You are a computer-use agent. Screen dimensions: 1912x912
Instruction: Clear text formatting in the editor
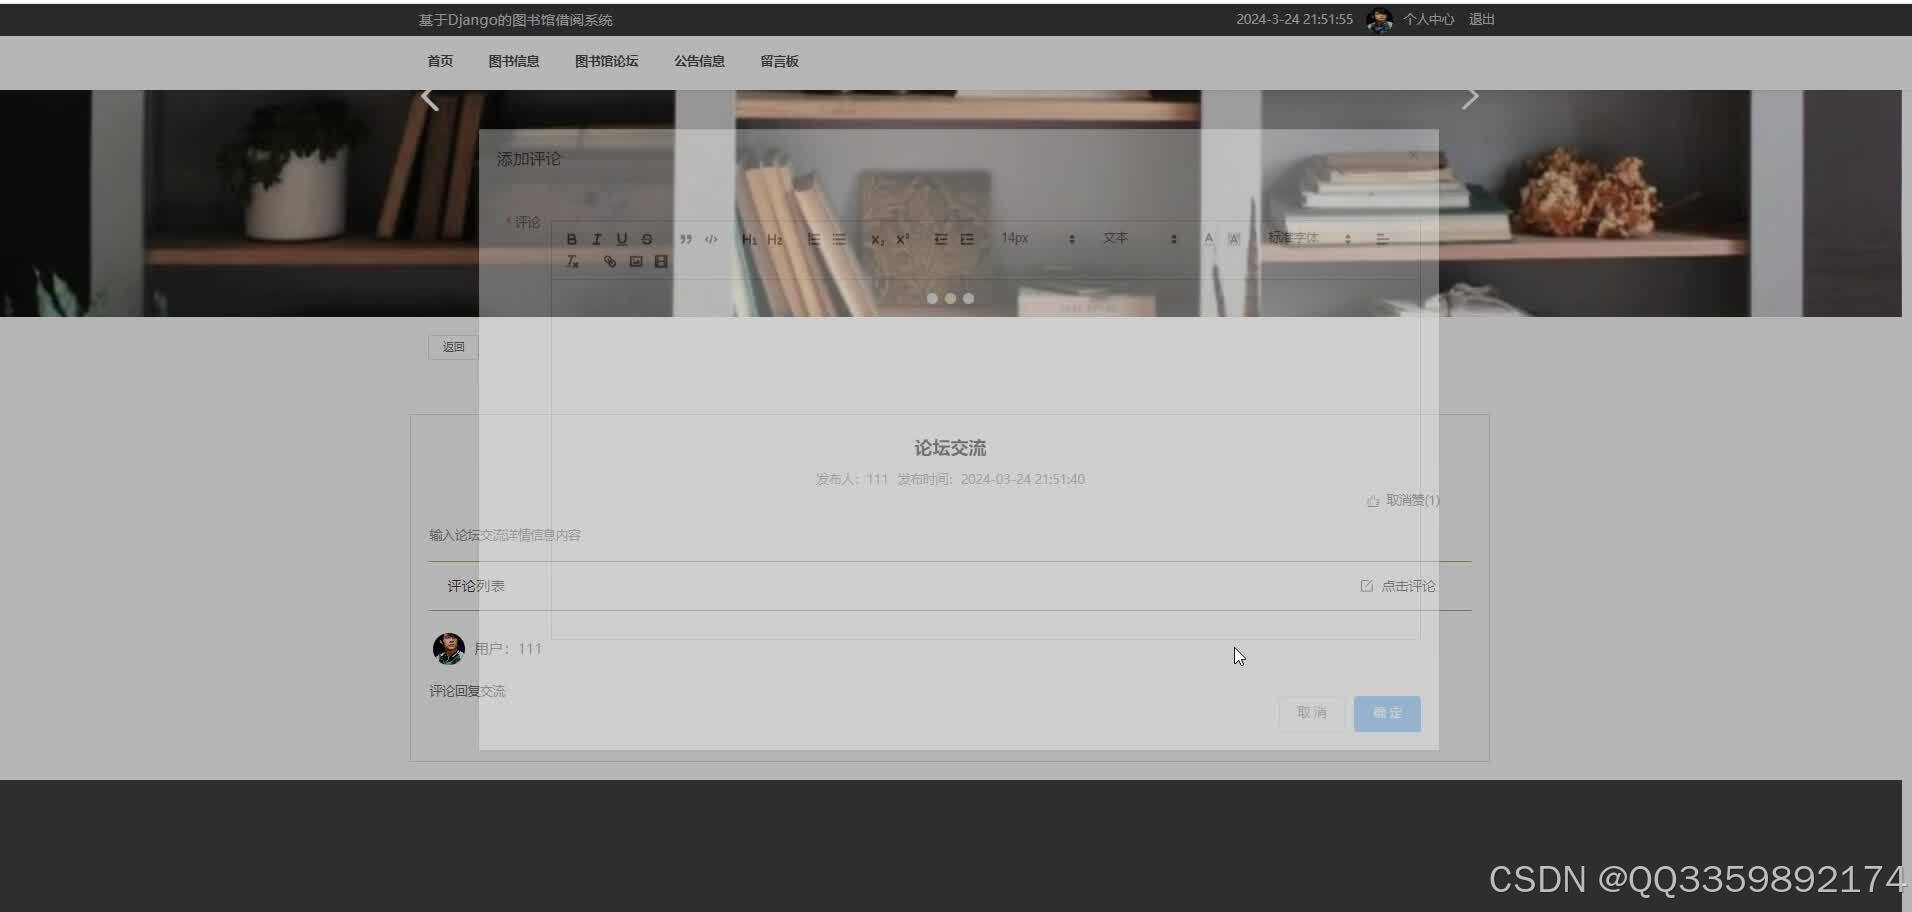pyautogui.click(x=572, y=261)
